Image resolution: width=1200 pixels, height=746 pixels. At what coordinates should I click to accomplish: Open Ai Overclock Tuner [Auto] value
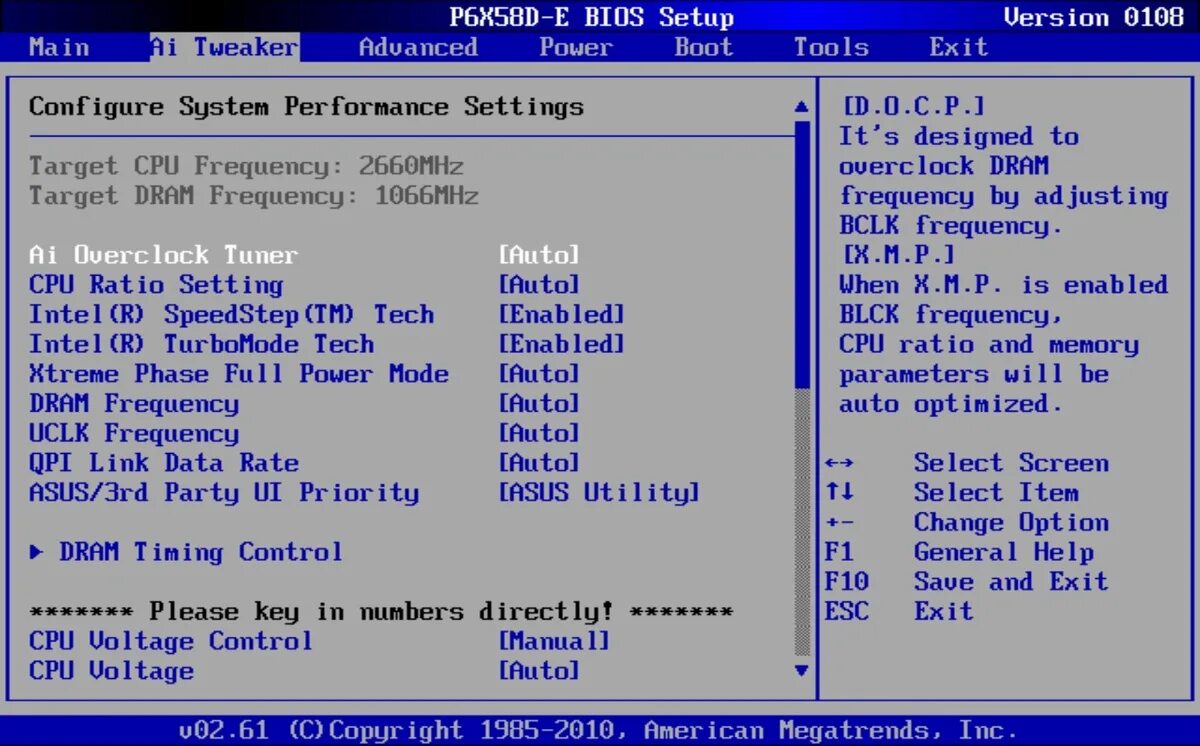[x=539, y=255]
